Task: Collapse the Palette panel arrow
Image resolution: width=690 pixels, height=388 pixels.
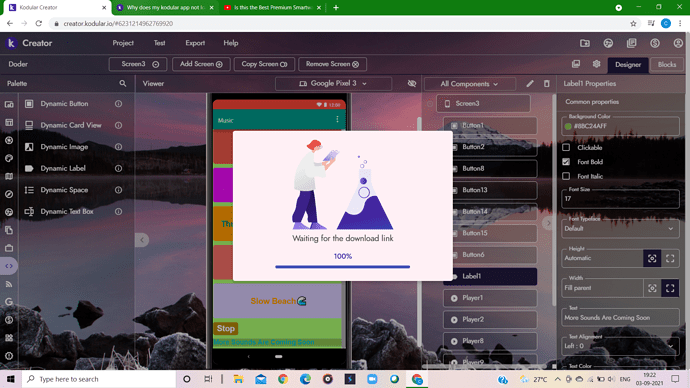Action: click(x=142, y=240)
